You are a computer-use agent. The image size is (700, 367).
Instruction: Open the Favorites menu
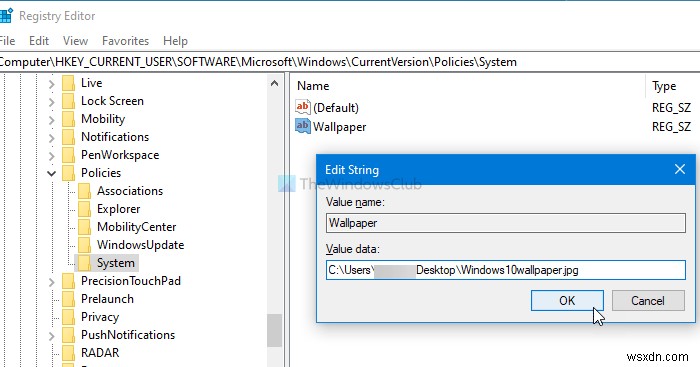pos(125,41)
